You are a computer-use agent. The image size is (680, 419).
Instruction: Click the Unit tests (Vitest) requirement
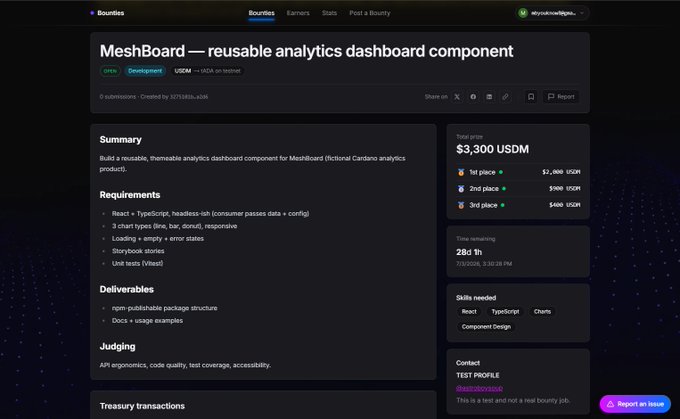tap(137, 263)
